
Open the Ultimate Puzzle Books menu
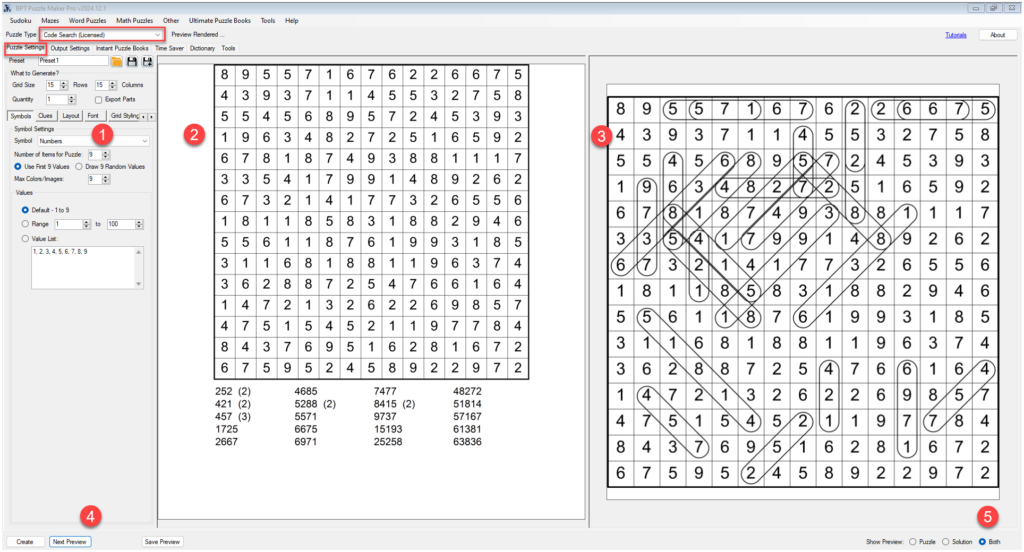coord(219,20)
